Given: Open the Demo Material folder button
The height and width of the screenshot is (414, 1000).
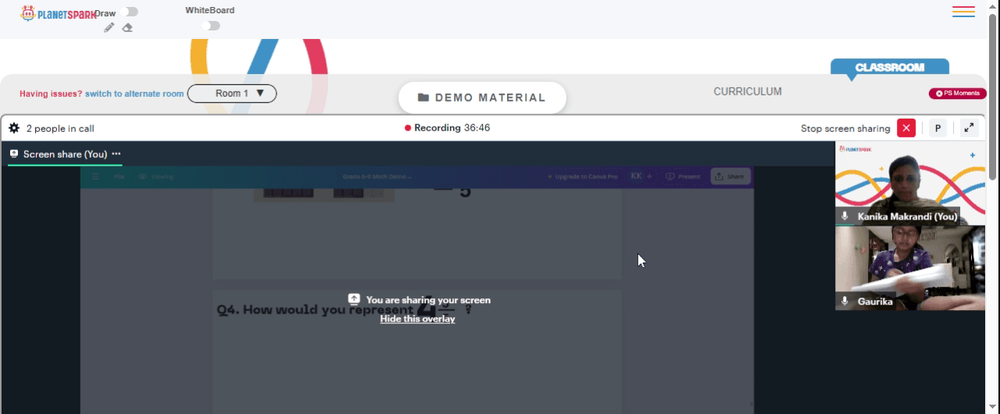Looking at the screenshot, I should coord(482,98).
